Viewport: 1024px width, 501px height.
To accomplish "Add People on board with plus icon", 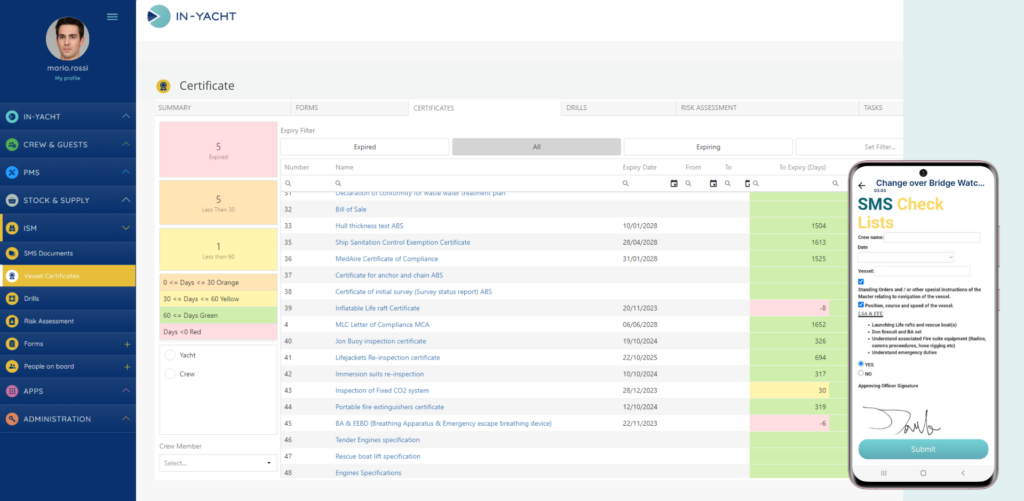I will (127, 367).
